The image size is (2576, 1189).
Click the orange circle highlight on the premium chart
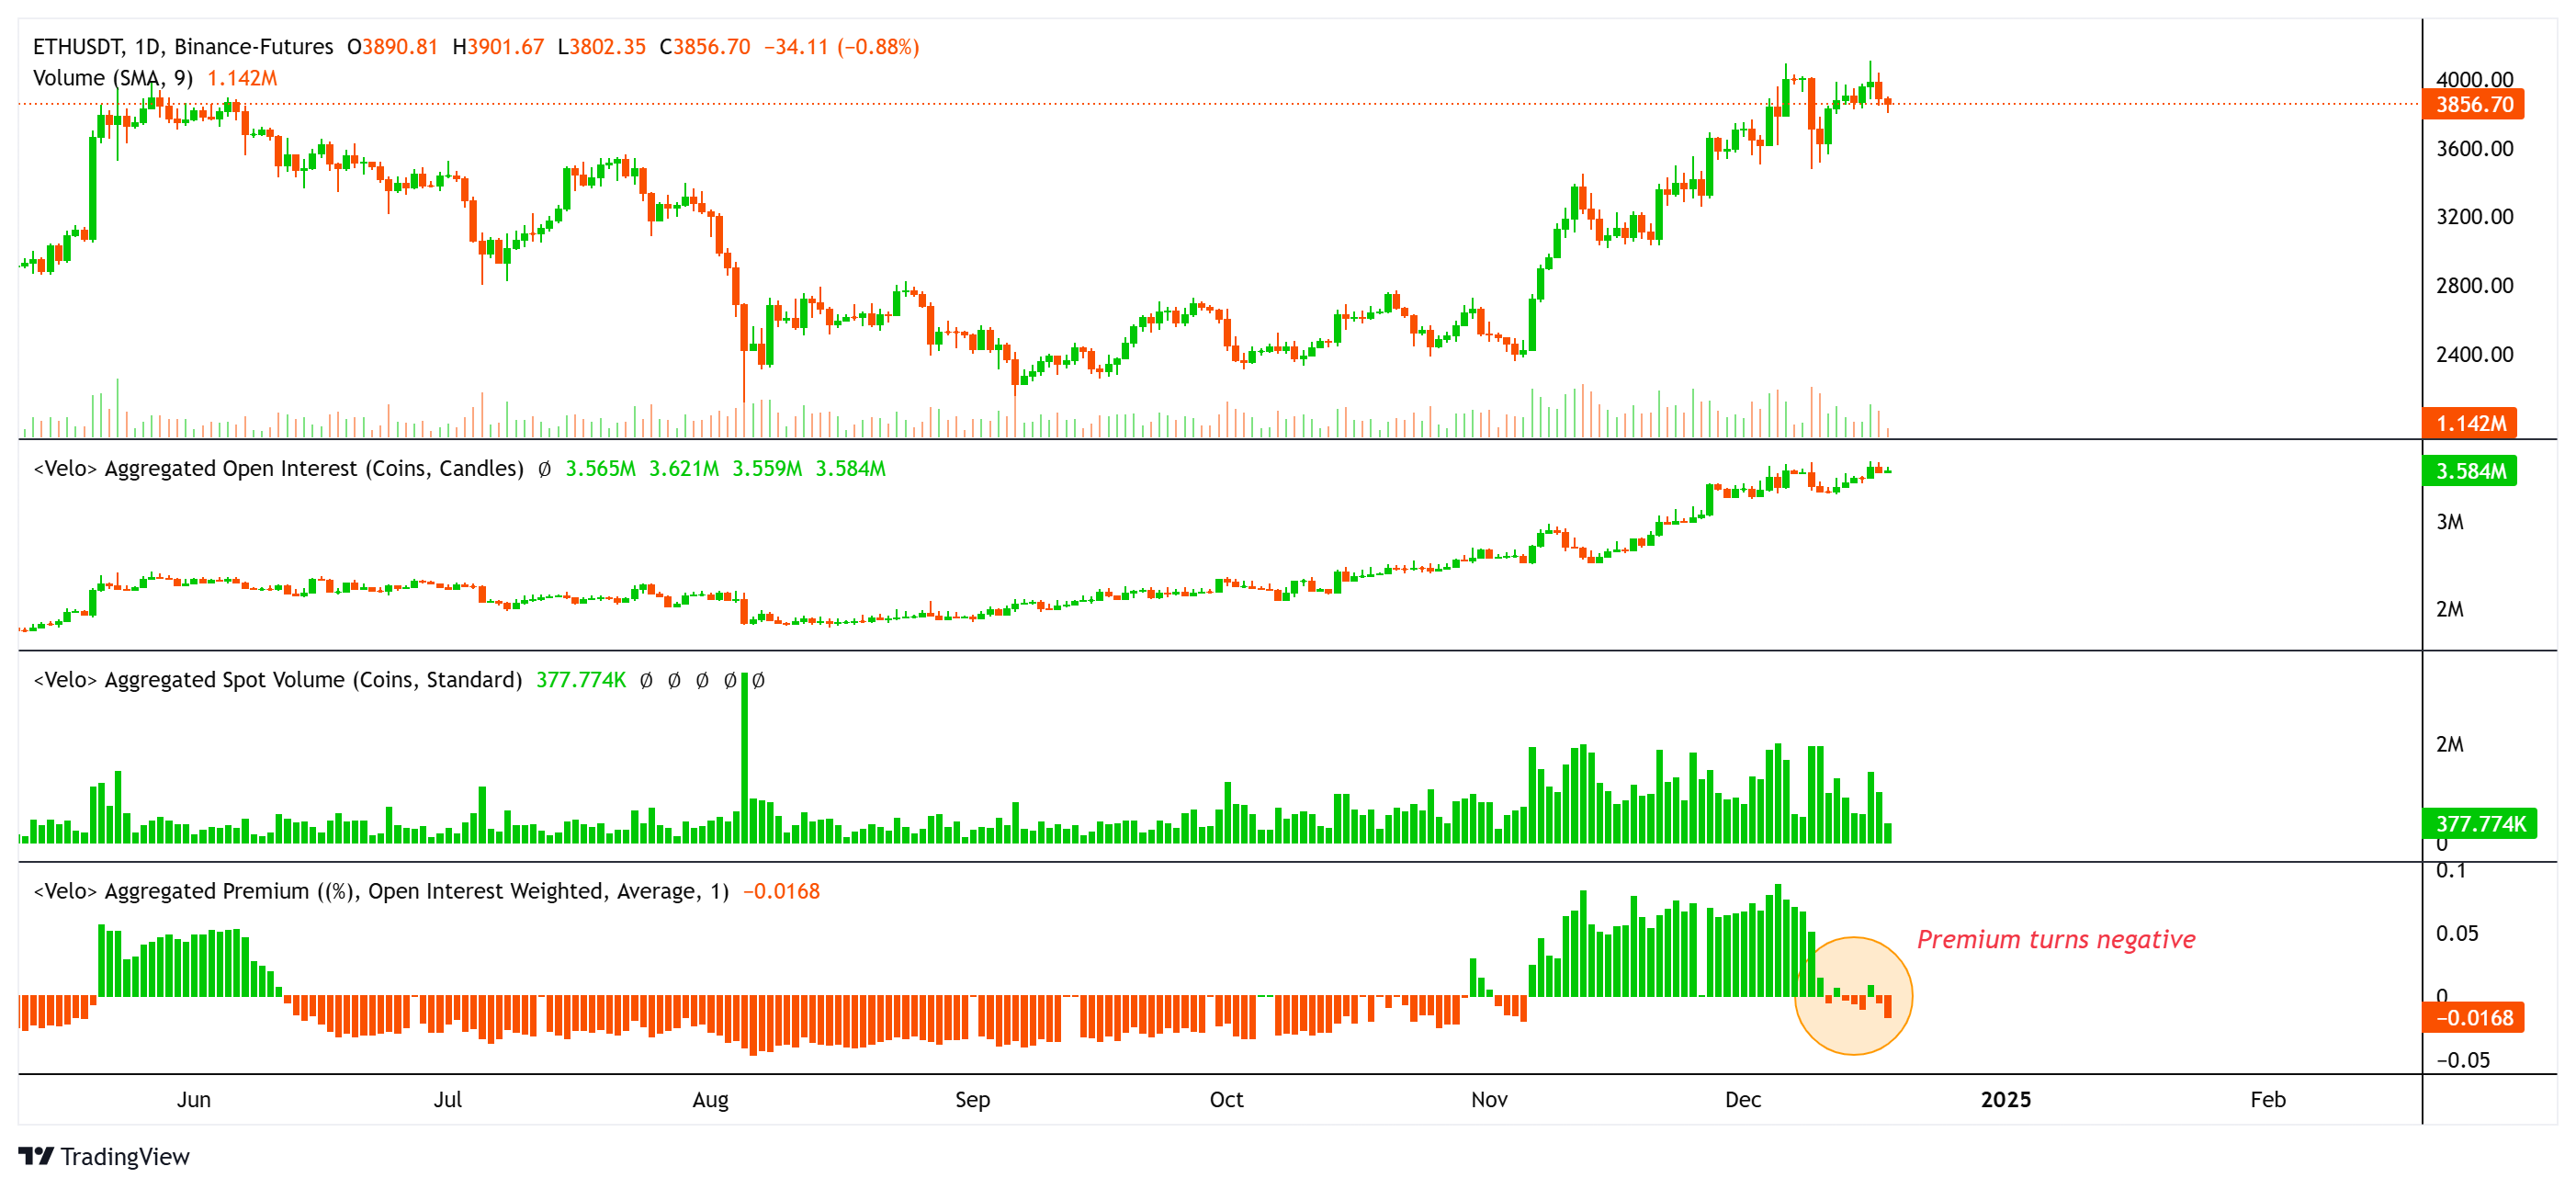(x=1853, y=1030)
